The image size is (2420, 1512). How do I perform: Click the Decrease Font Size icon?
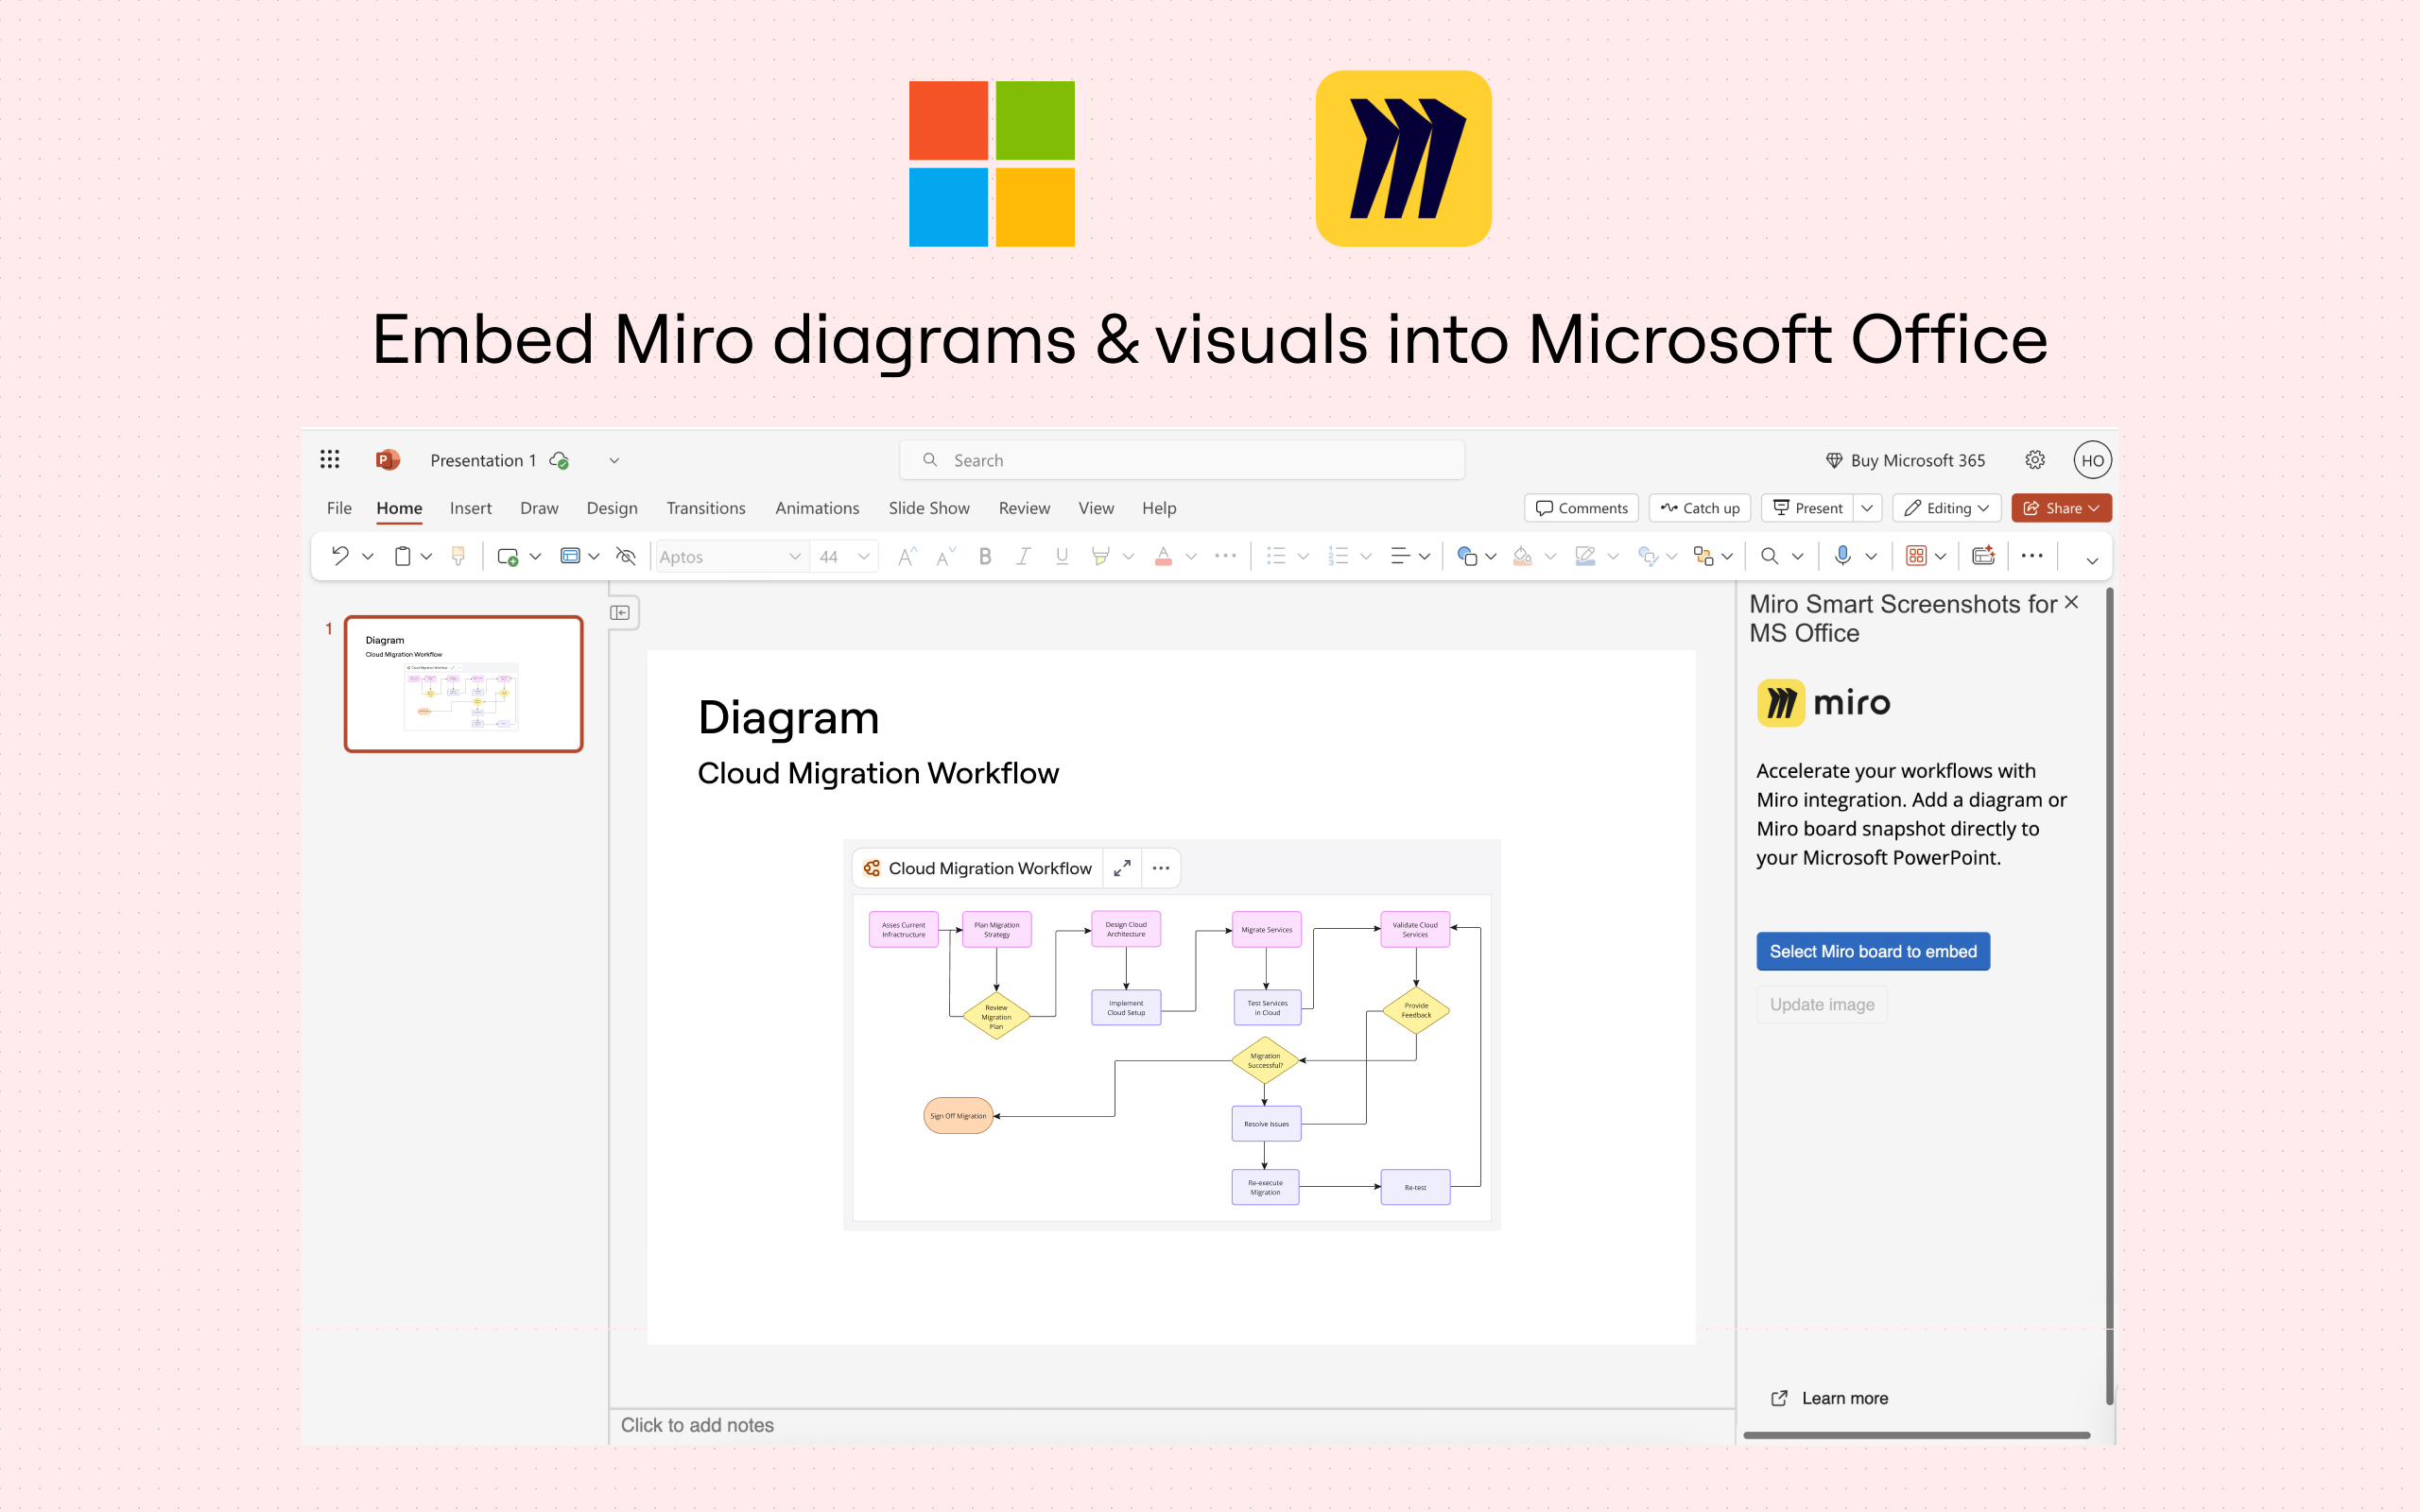coord(946,556)
